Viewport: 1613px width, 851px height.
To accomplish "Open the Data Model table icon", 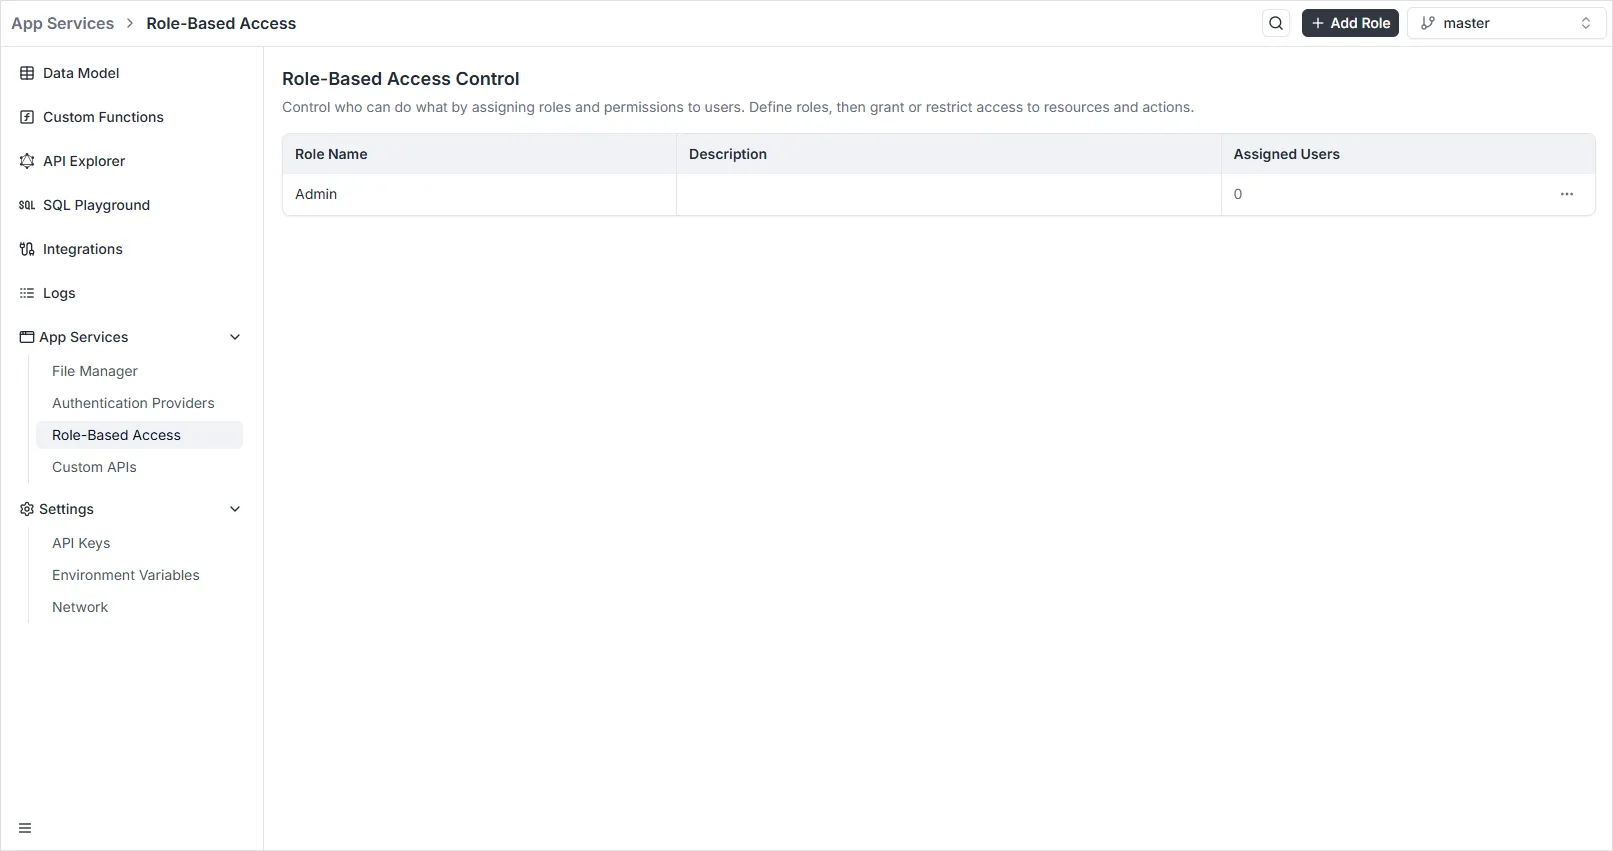I will click(27, 73).
